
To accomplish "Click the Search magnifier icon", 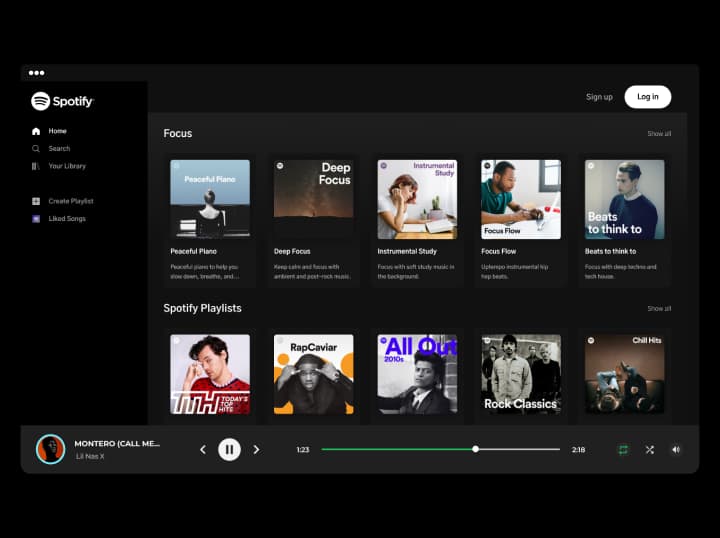I will pyautogui.click(x=36, y=149).
